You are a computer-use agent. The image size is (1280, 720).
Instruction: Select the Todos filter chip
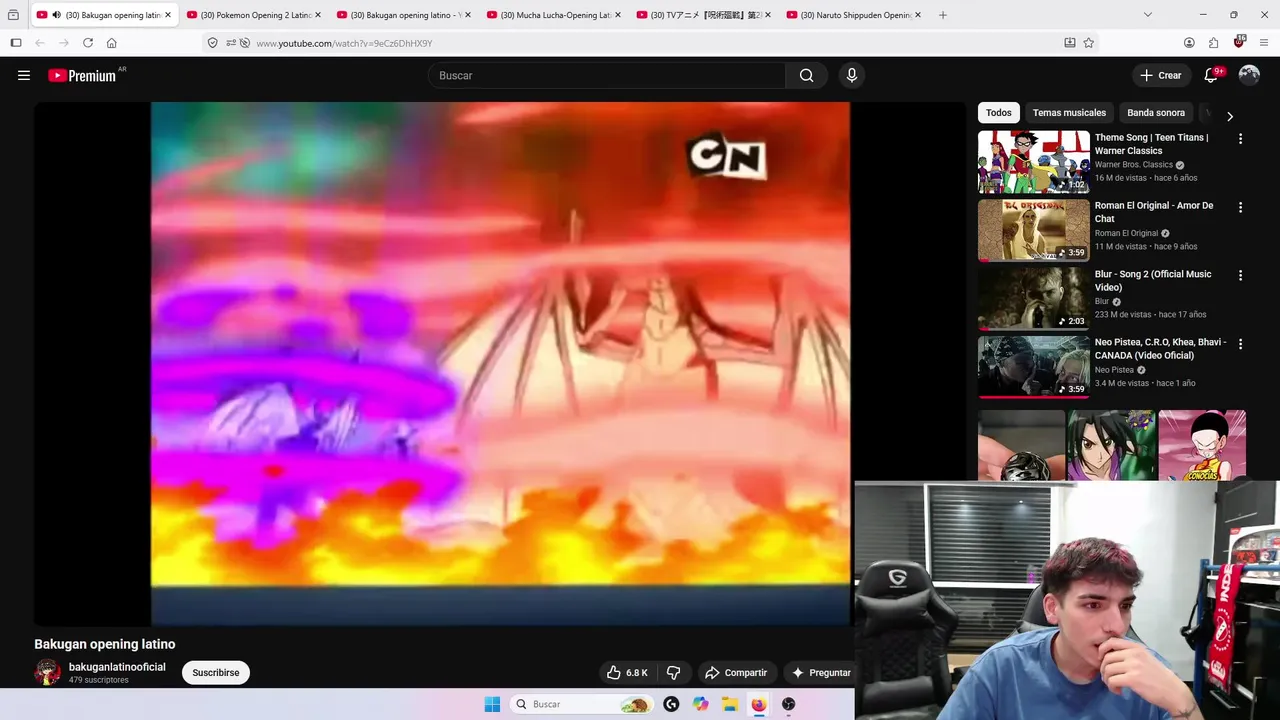click(998, 113)
